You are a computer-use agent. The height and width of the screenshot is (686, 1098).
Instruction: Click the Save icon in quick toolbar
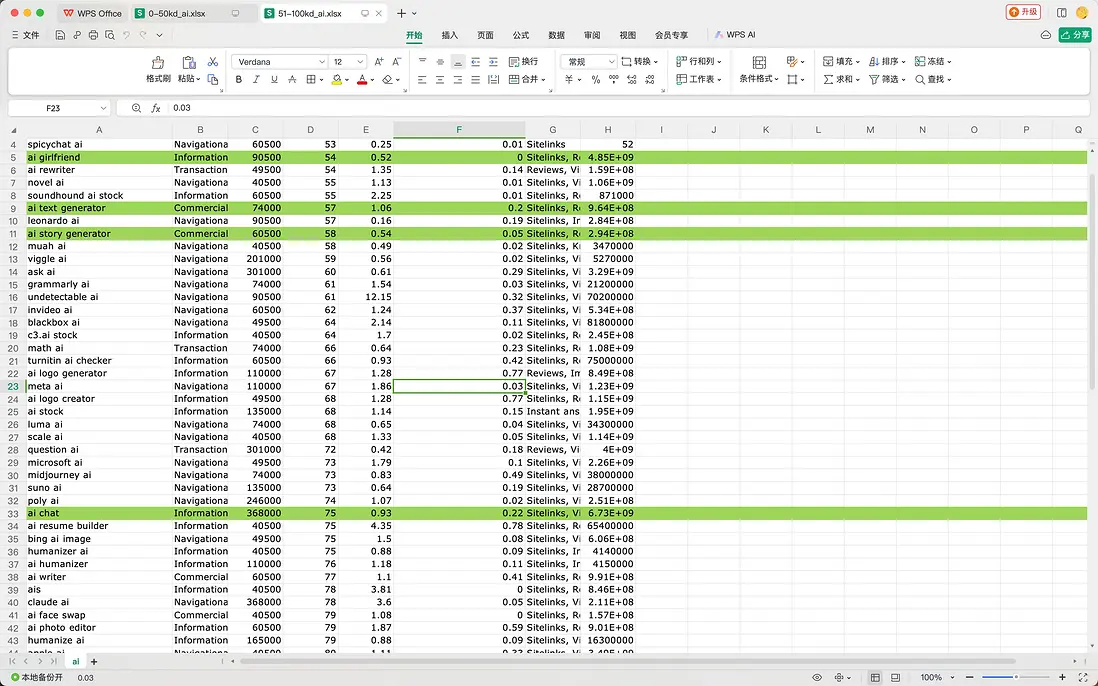[x=60, y=35]
